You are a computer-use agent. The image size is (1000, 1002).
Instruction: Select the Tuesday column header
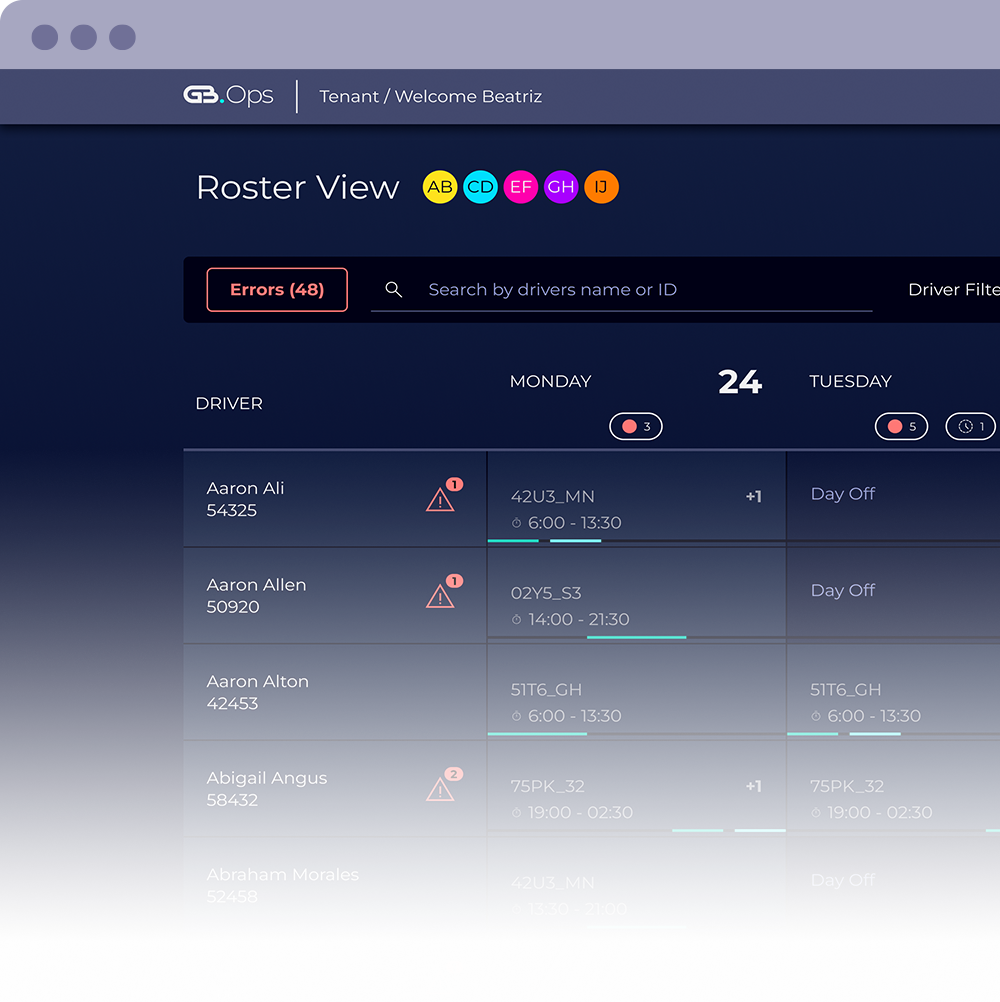(850, 381)
